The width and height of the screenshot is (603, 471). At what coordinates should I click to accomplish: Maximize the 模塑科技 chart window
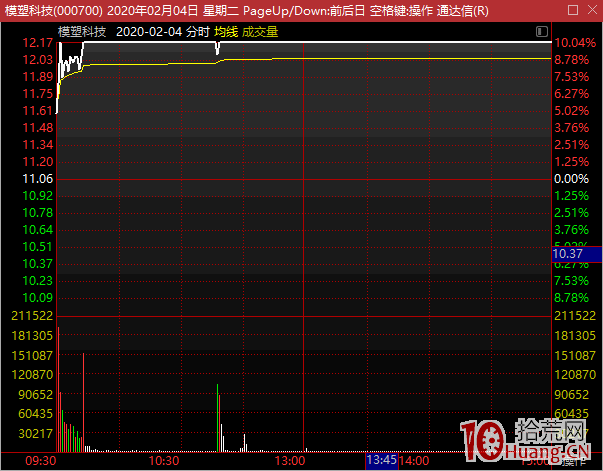[x=573, y=10]
